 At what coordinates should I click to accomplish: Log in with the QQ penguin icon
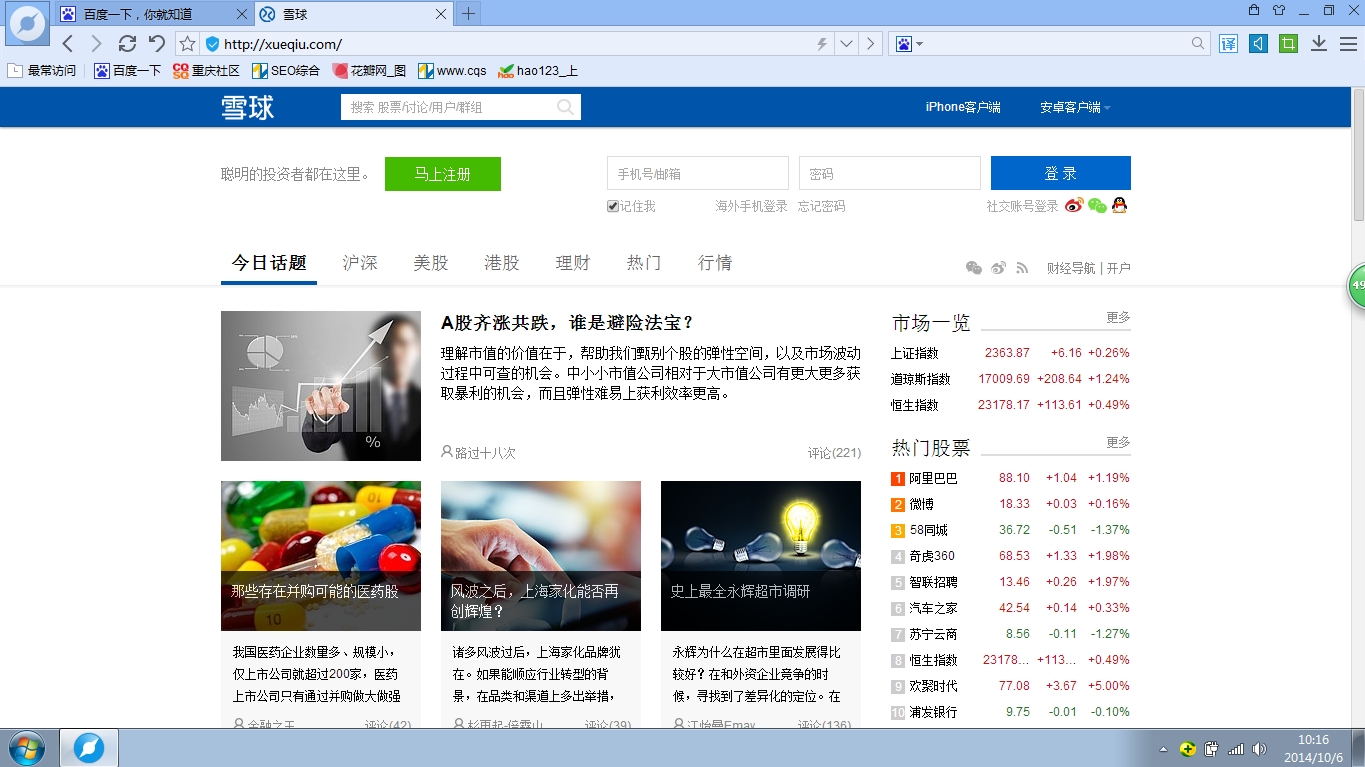[x=1120, y=206]
